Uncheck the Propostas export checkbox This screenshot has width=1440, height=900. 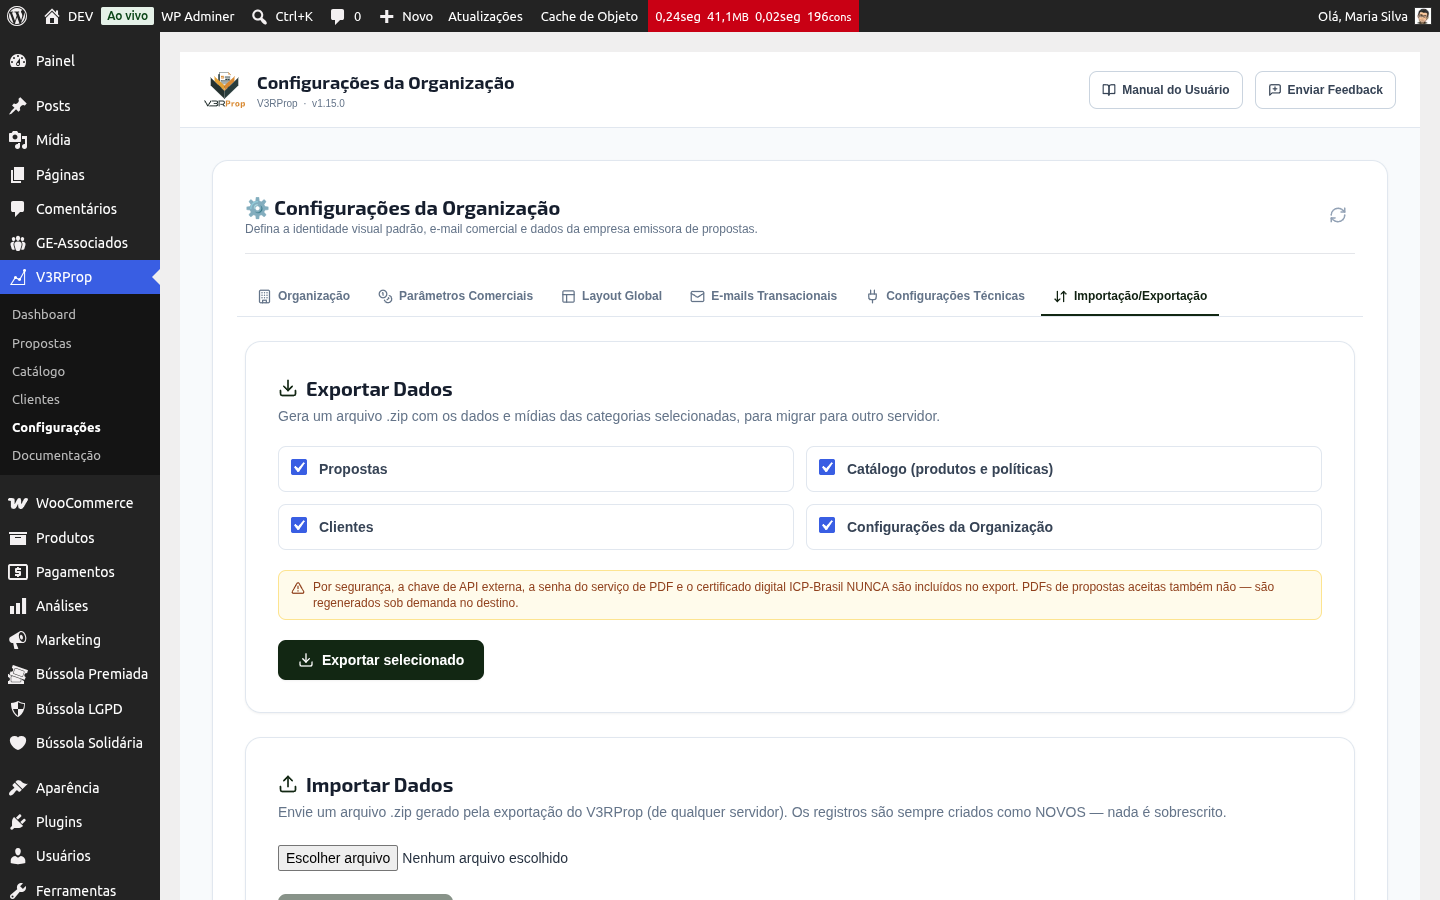tap(299, 467)
